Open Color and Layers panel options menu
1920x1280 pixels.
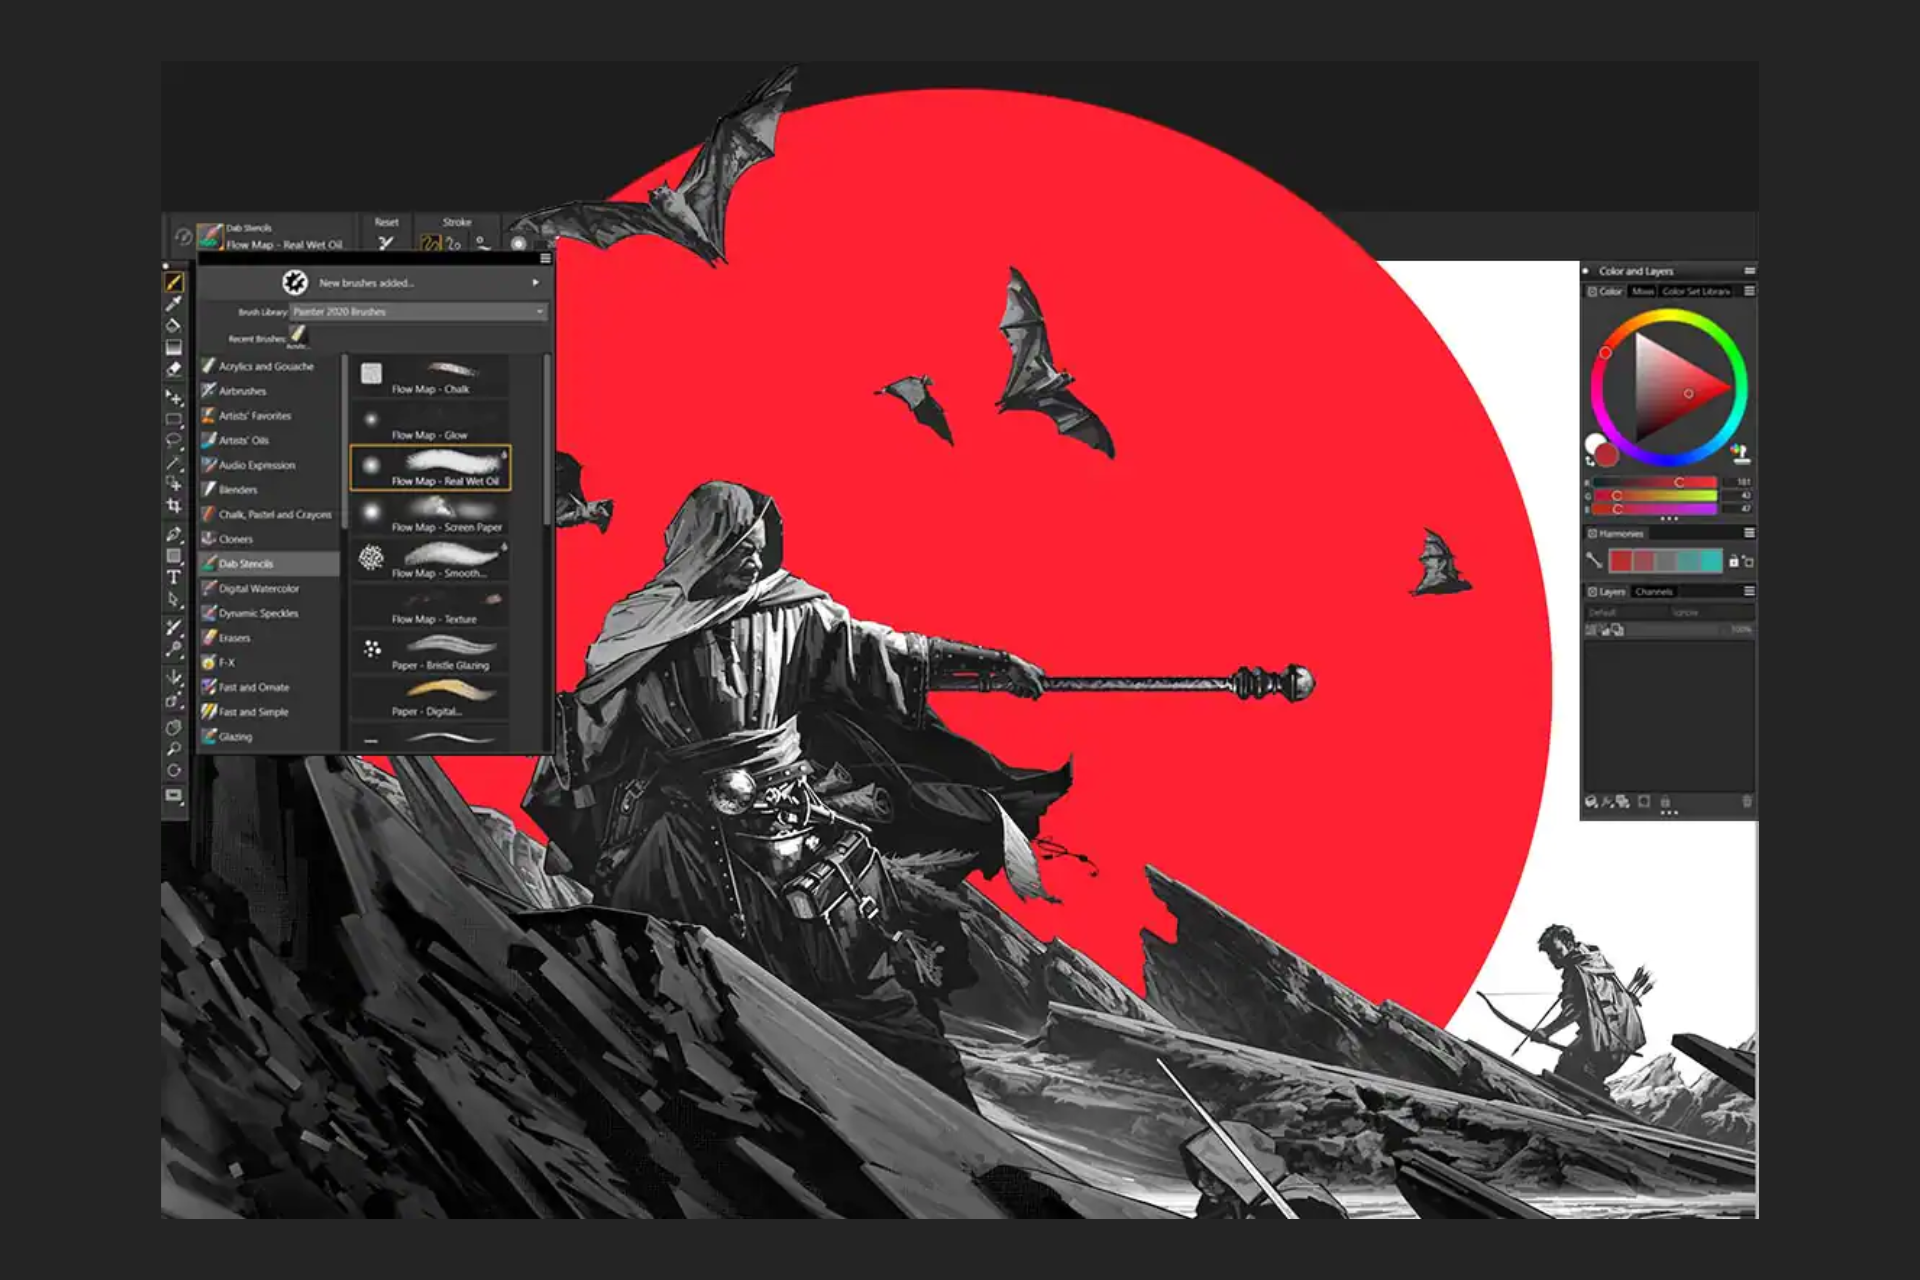(x=1749, y=271)
